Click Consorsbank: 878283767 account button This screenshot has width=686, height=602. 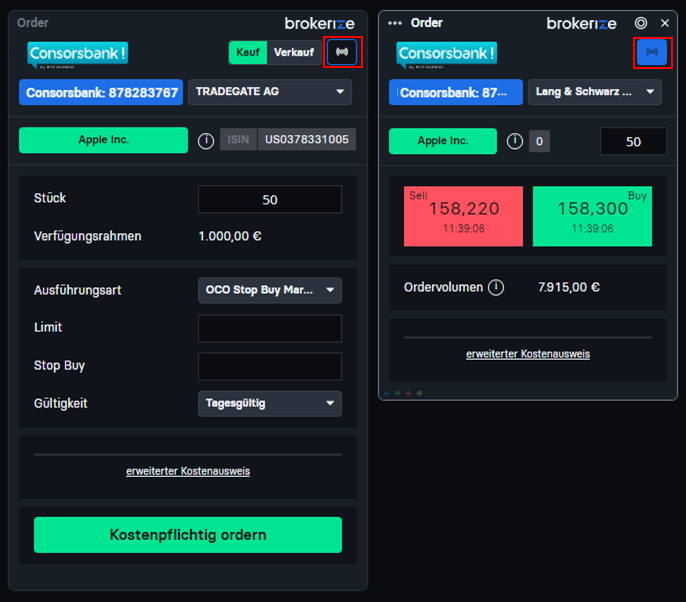coord(101,92)
